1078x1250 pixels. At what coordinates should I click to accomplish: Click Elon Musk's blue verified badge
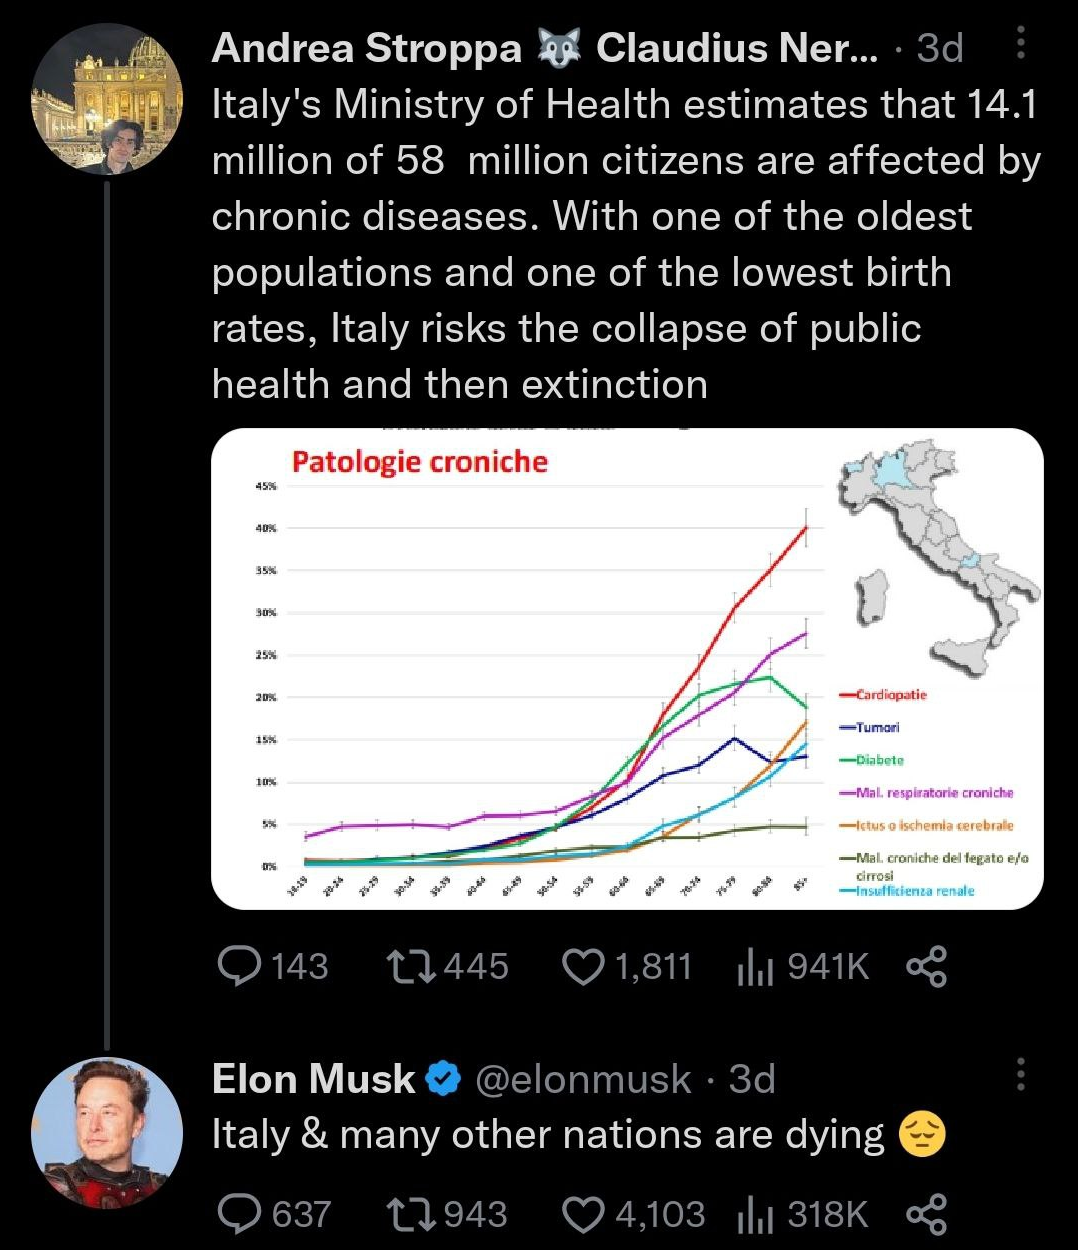[x=444, y=1079]
